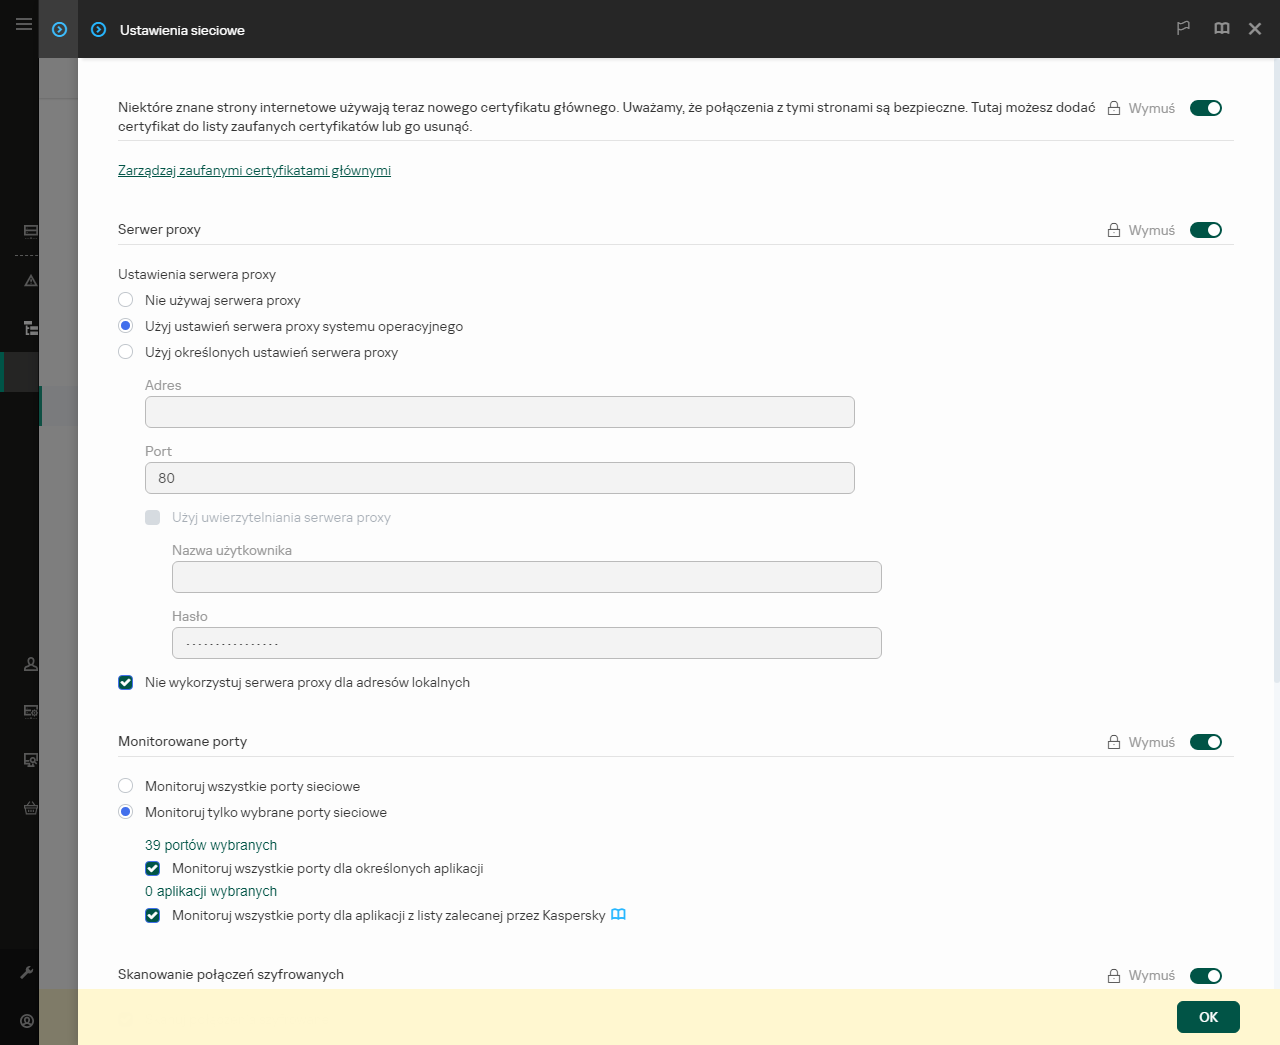This screenshot has width=1280, height=1045.
Task: Open the header flag icon
Action: click(x=1183, y=29)
